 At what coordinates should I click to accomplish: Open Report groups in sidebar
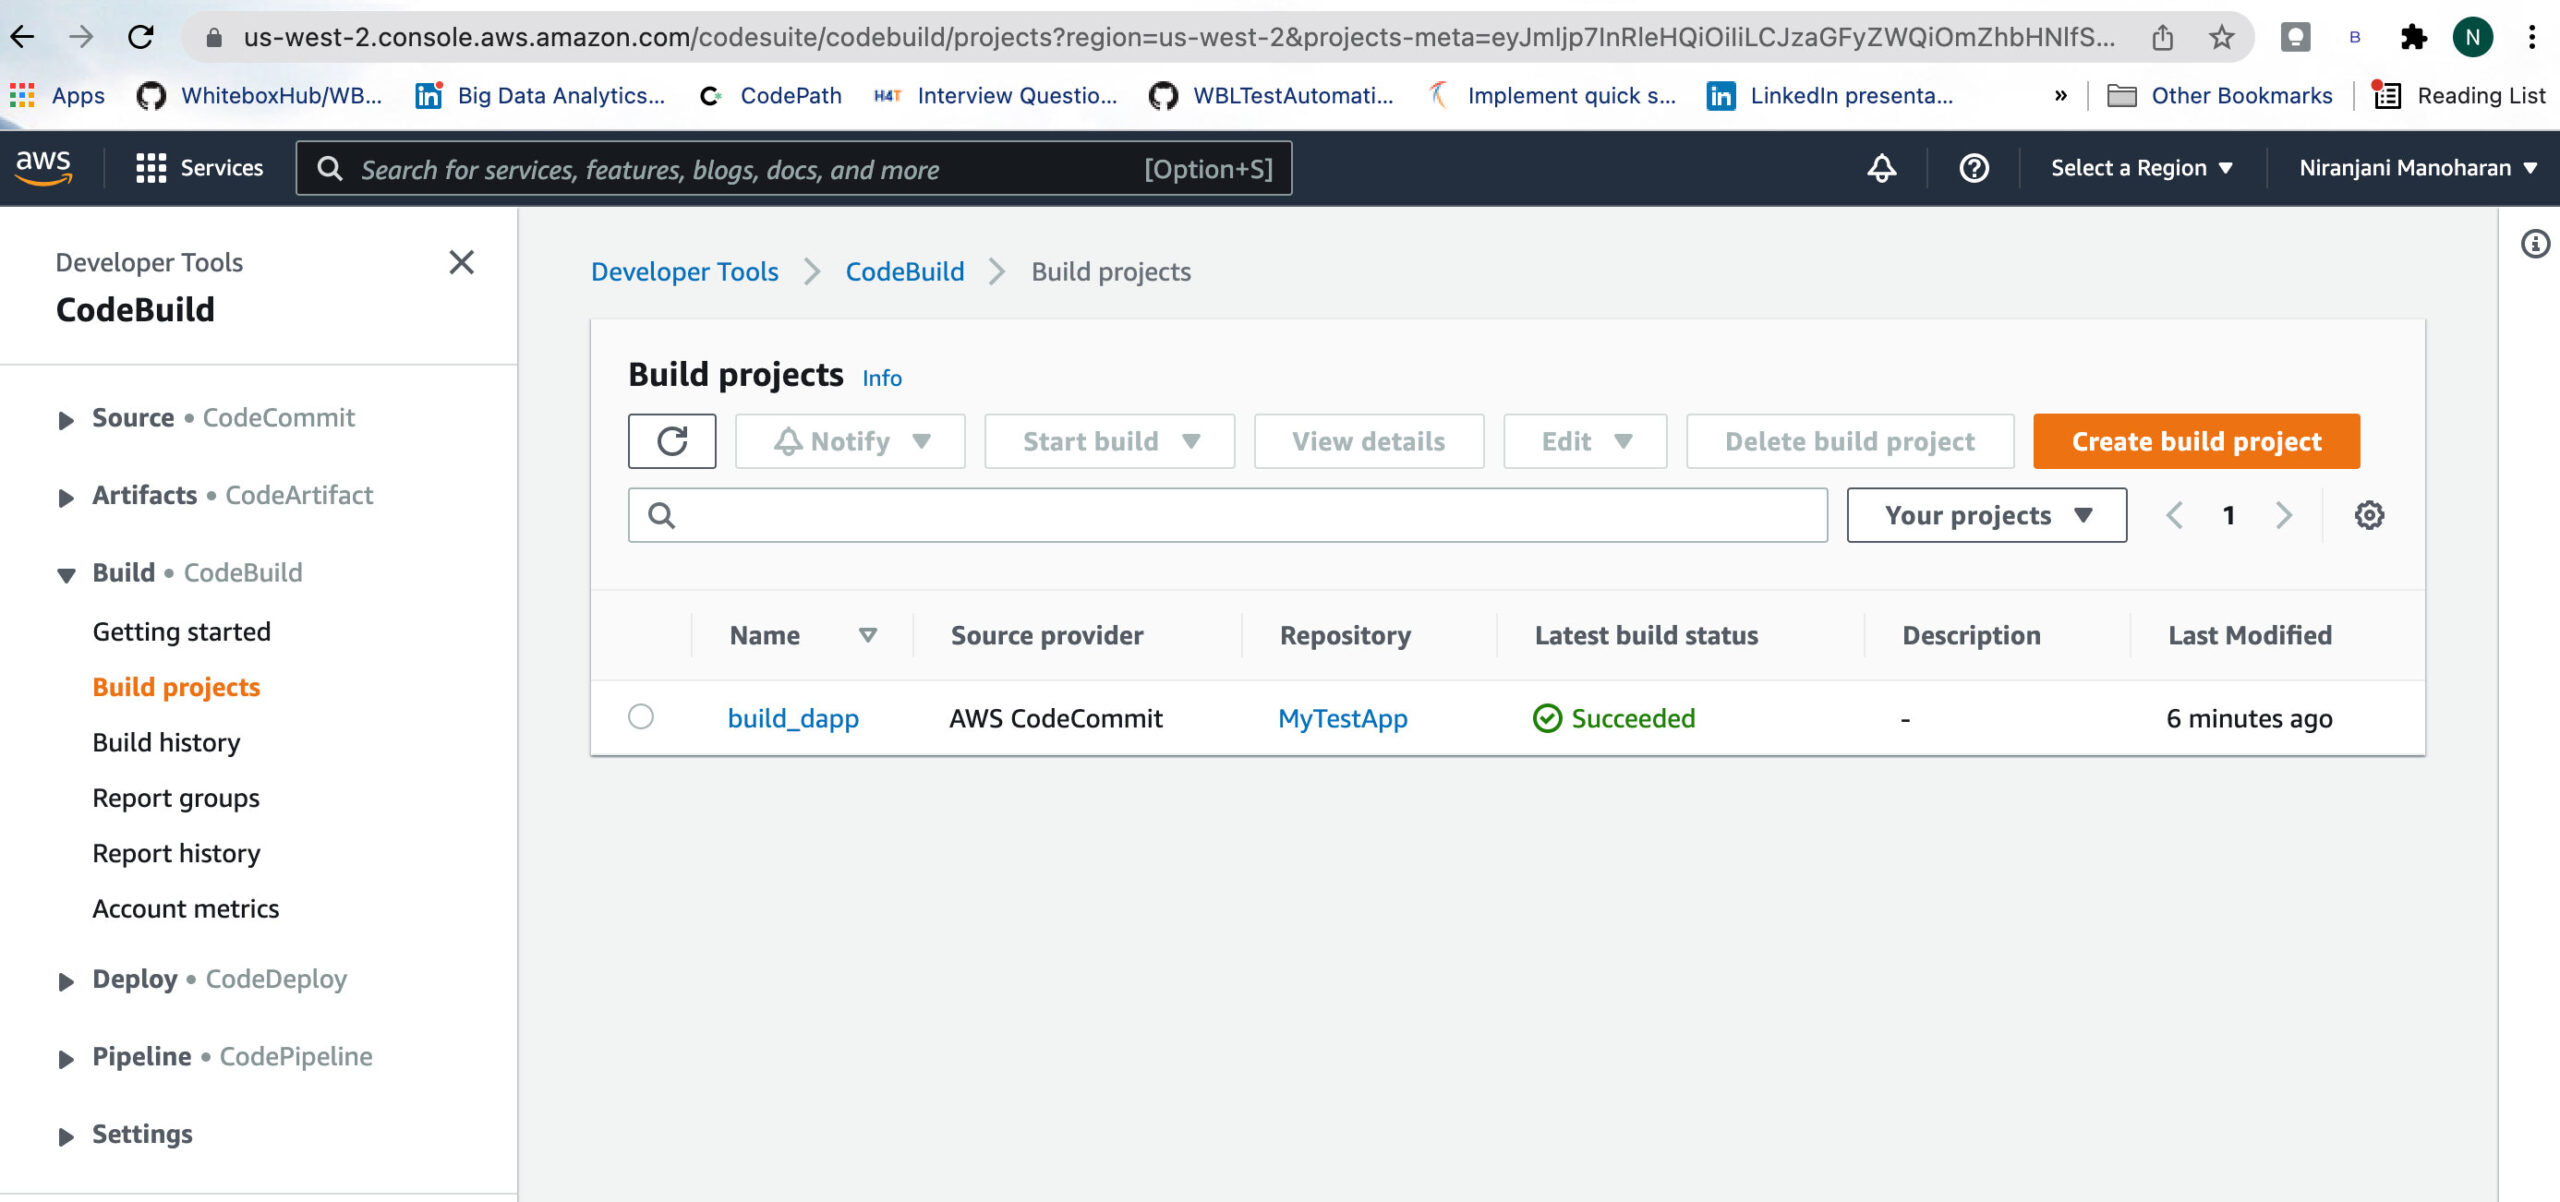click(176, 798)
